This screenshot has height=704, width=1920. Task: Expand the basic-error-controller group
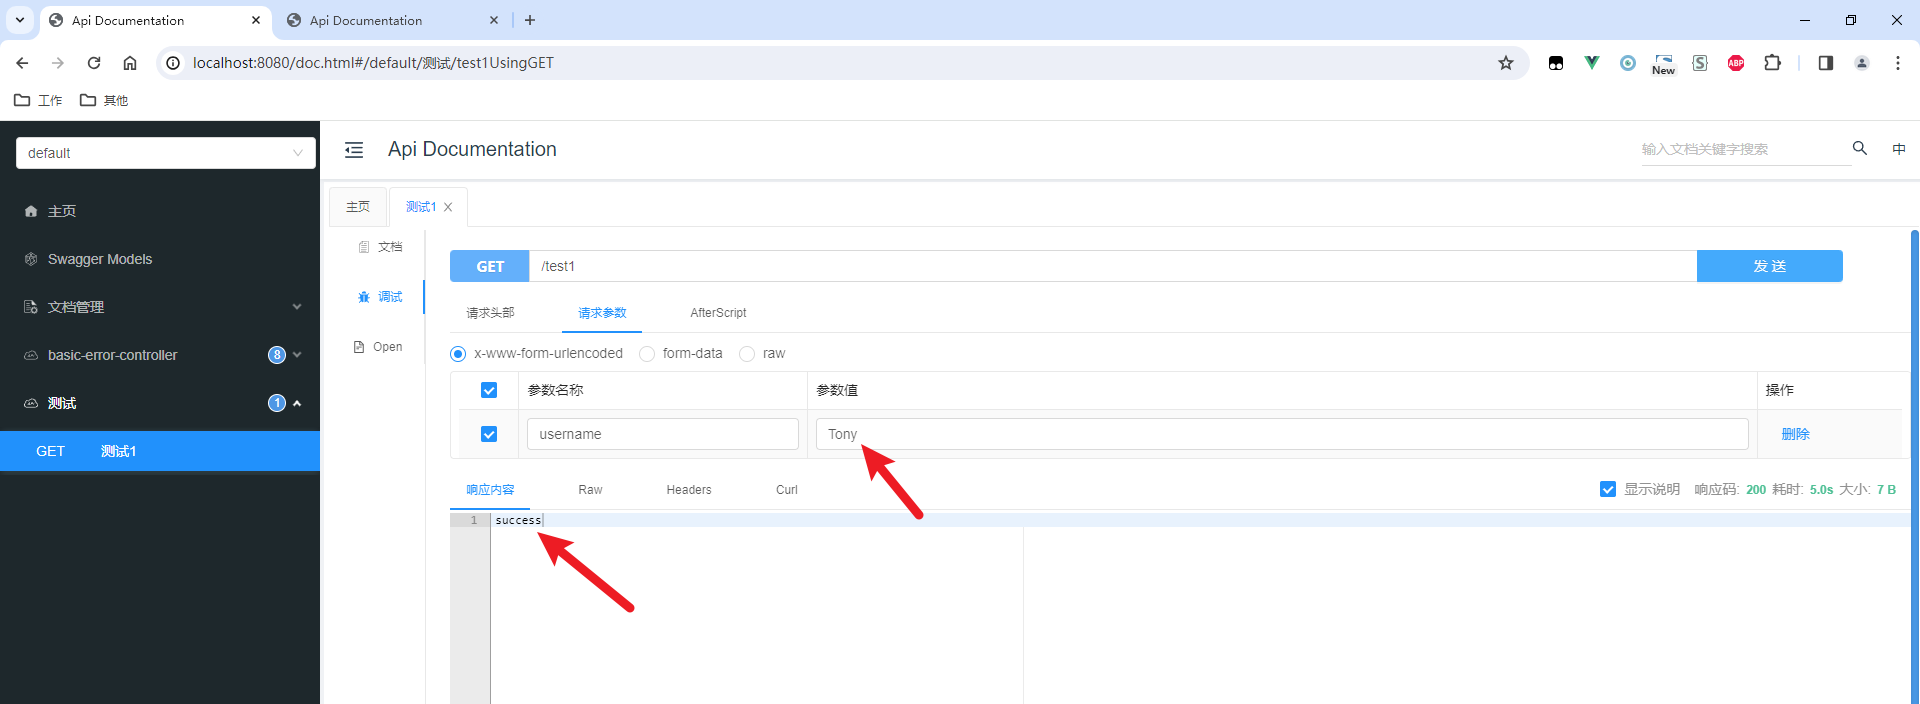click(160, 355)
